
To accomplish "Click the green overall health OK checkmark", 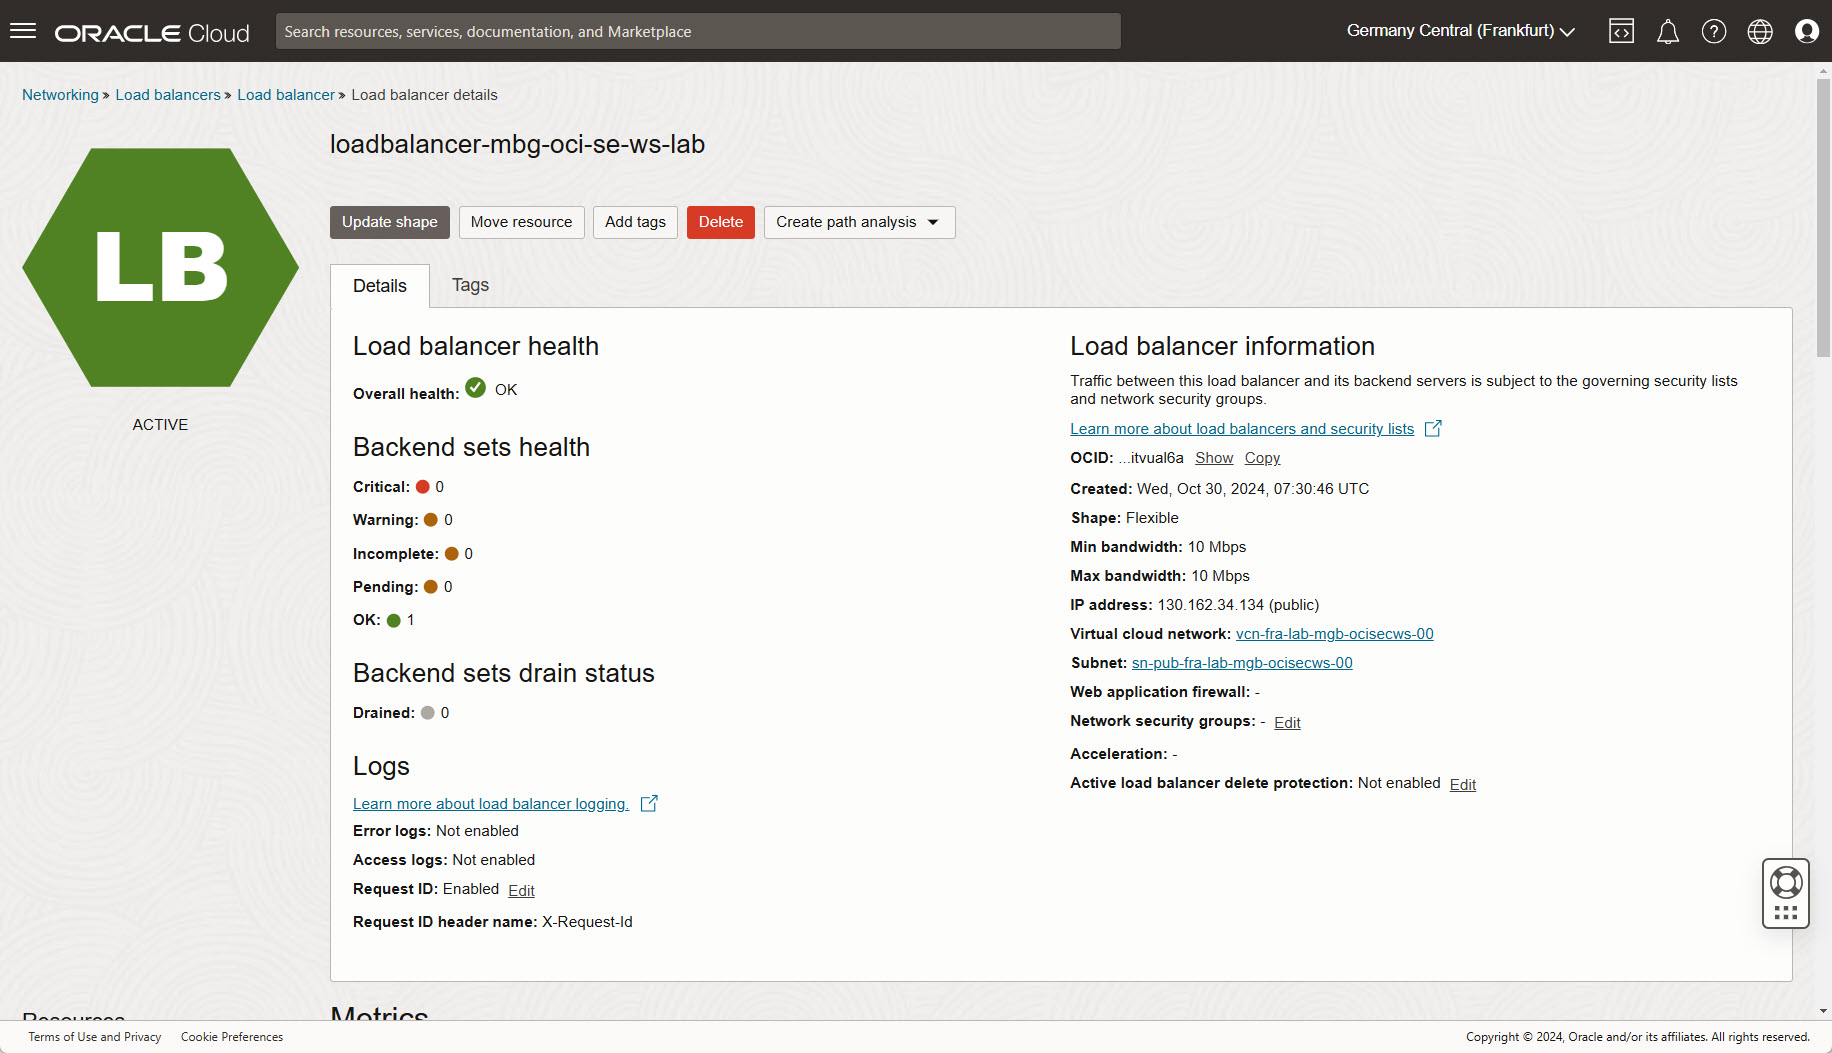I will (x=476, y=388).
